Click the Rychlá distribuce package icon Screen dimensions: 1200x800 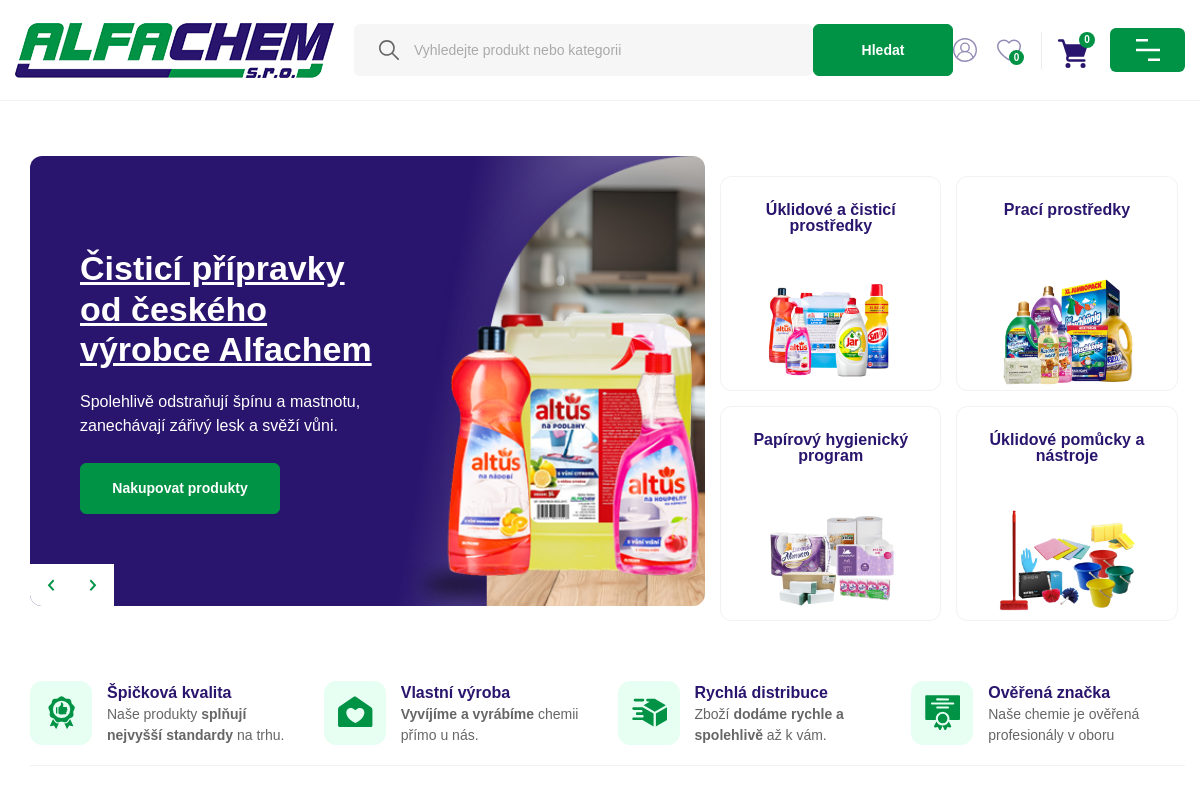649,713
